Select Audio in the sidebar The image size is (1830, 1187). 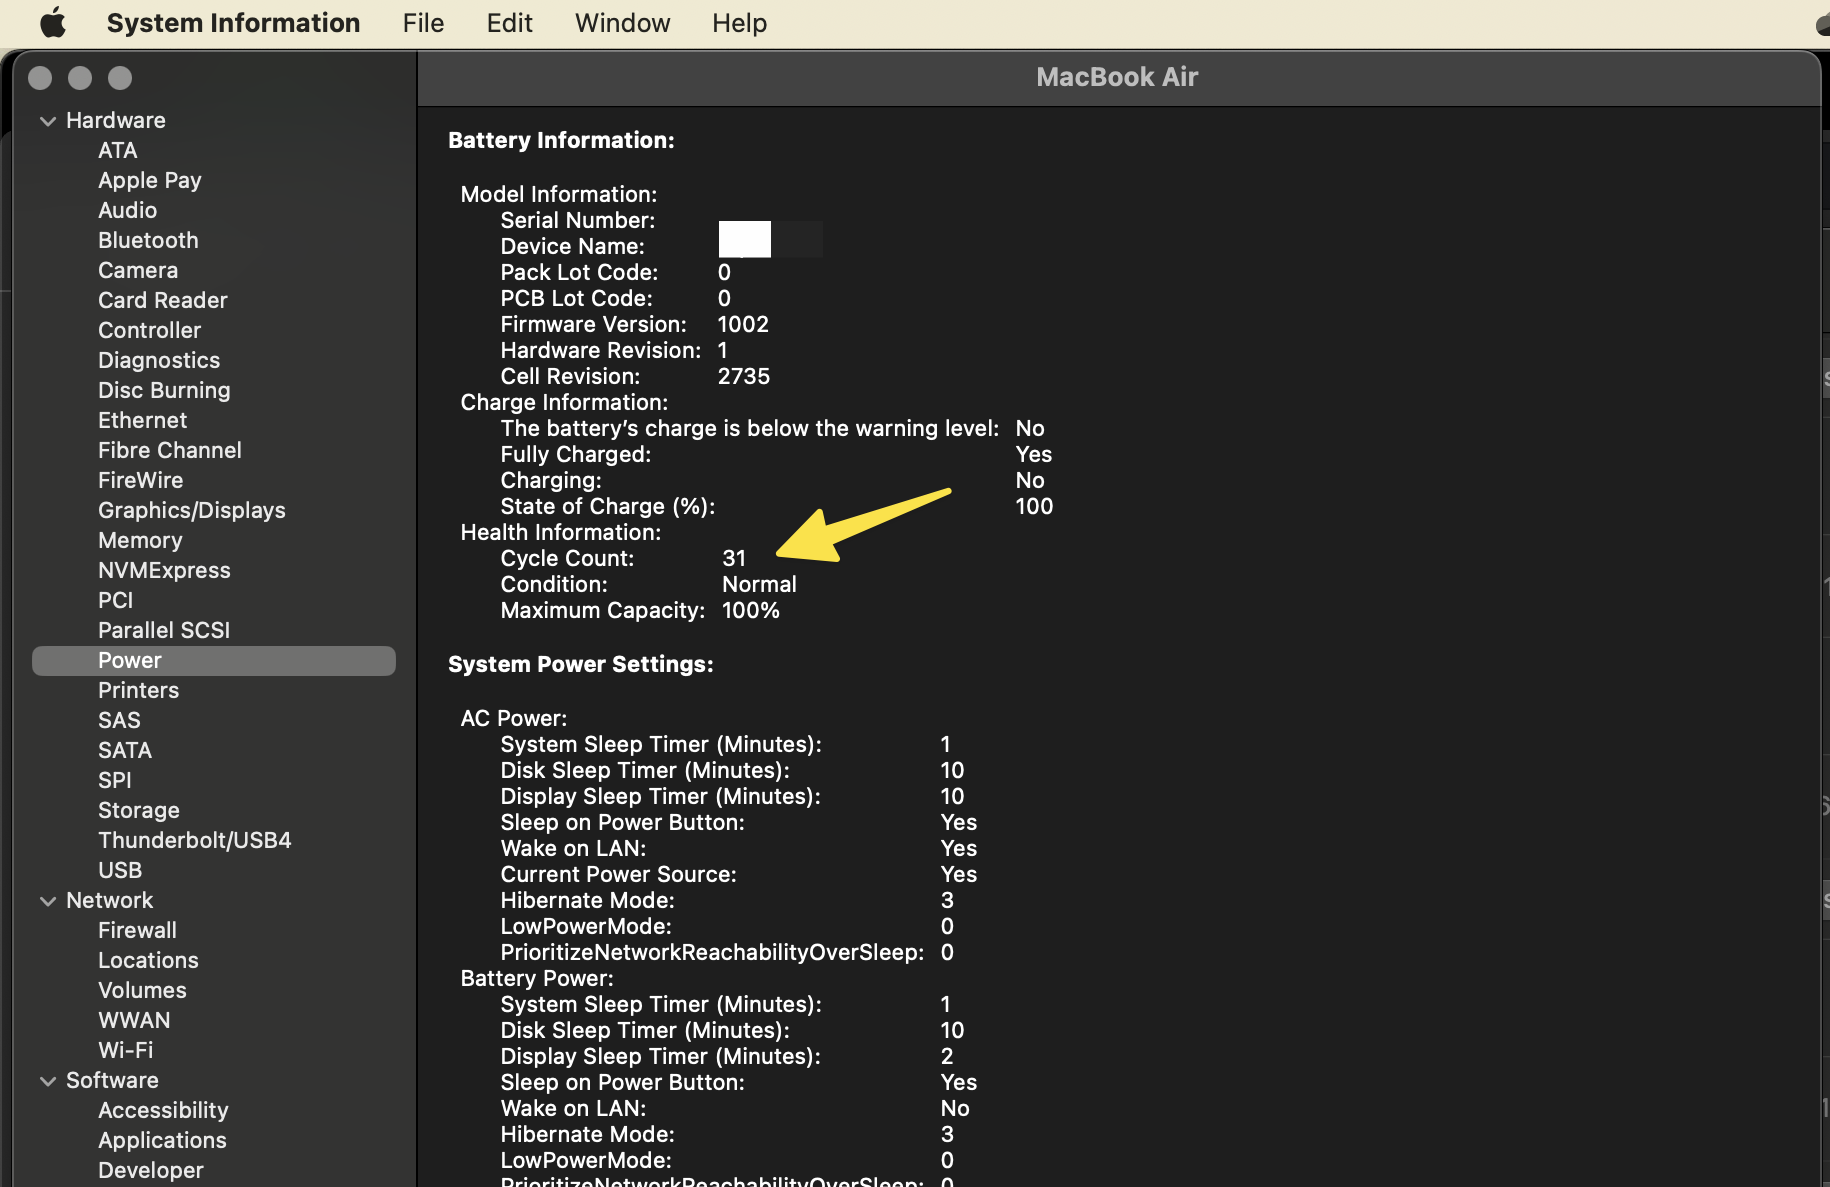click(x=127, y=210)
